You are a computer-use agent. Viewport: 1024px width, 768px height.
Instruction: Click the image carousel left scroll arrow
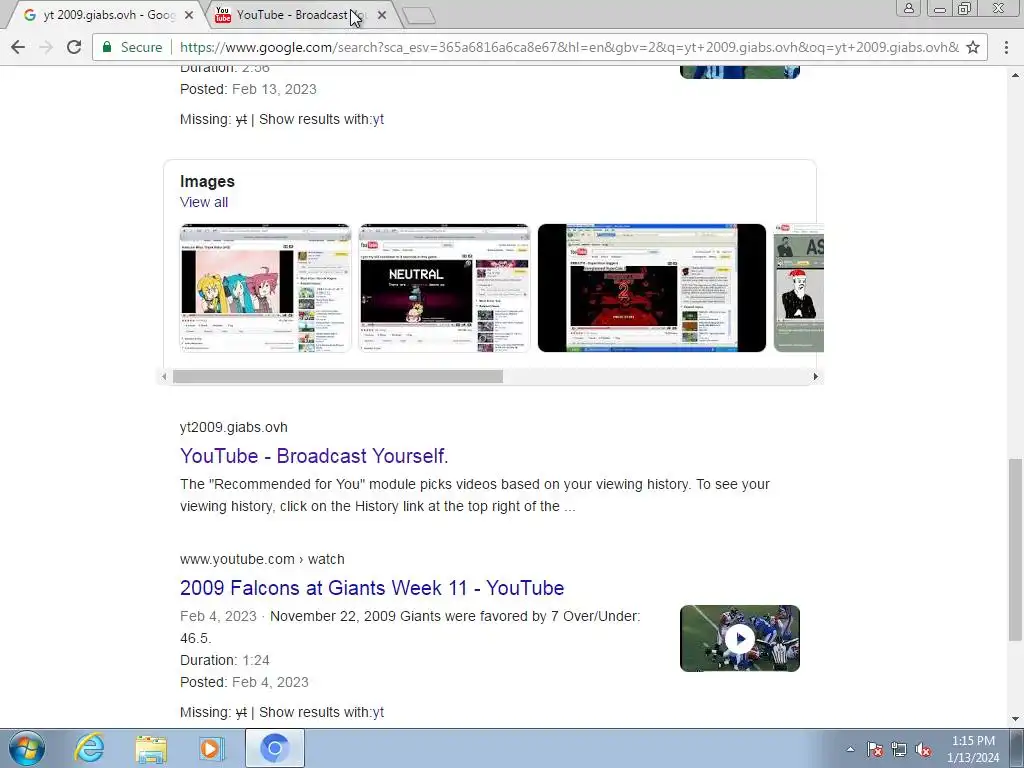[164, 377]
